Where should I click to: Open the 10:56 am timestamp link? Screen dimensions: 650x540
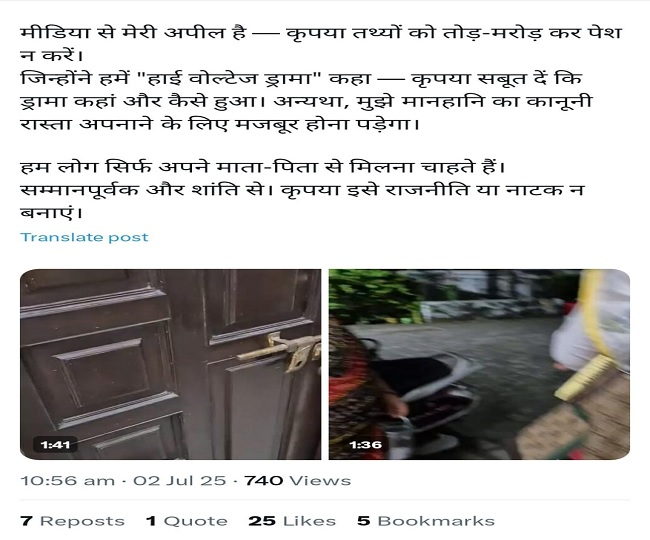[68, 481]
